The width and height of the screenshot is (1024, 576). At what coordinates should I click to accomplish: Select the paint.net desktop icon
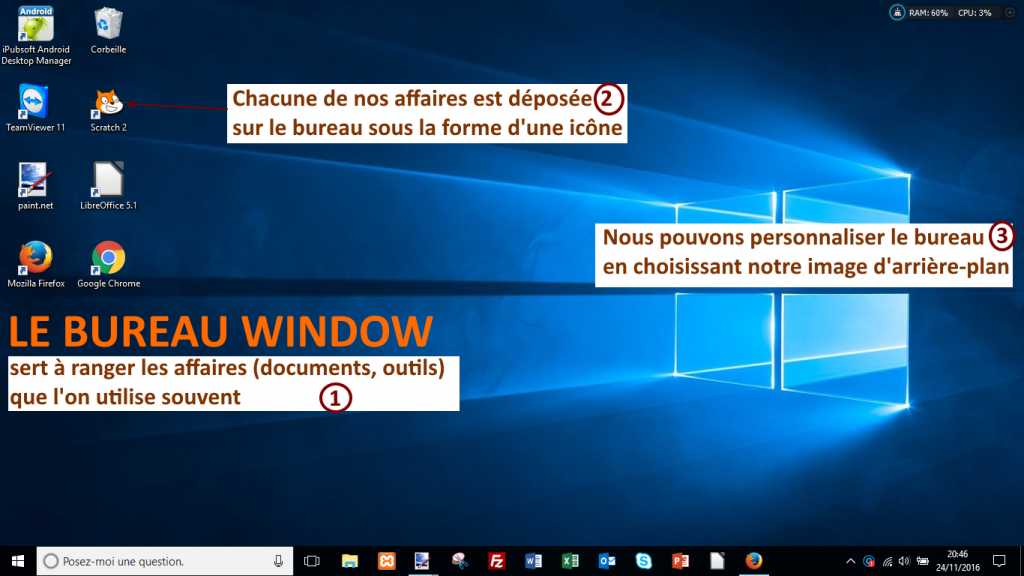click(x=35, y=186)
